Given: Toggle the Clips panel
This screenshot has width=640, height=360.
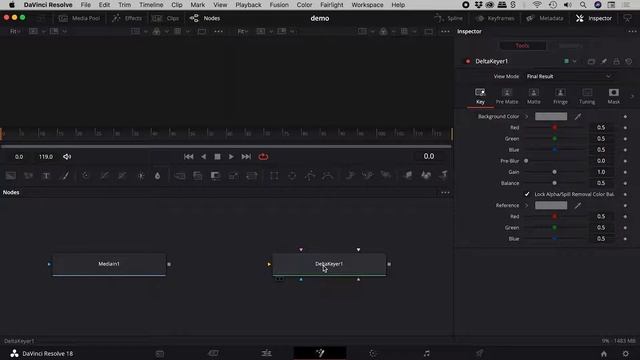Looking at the screenshot, I should coord(165,18).
